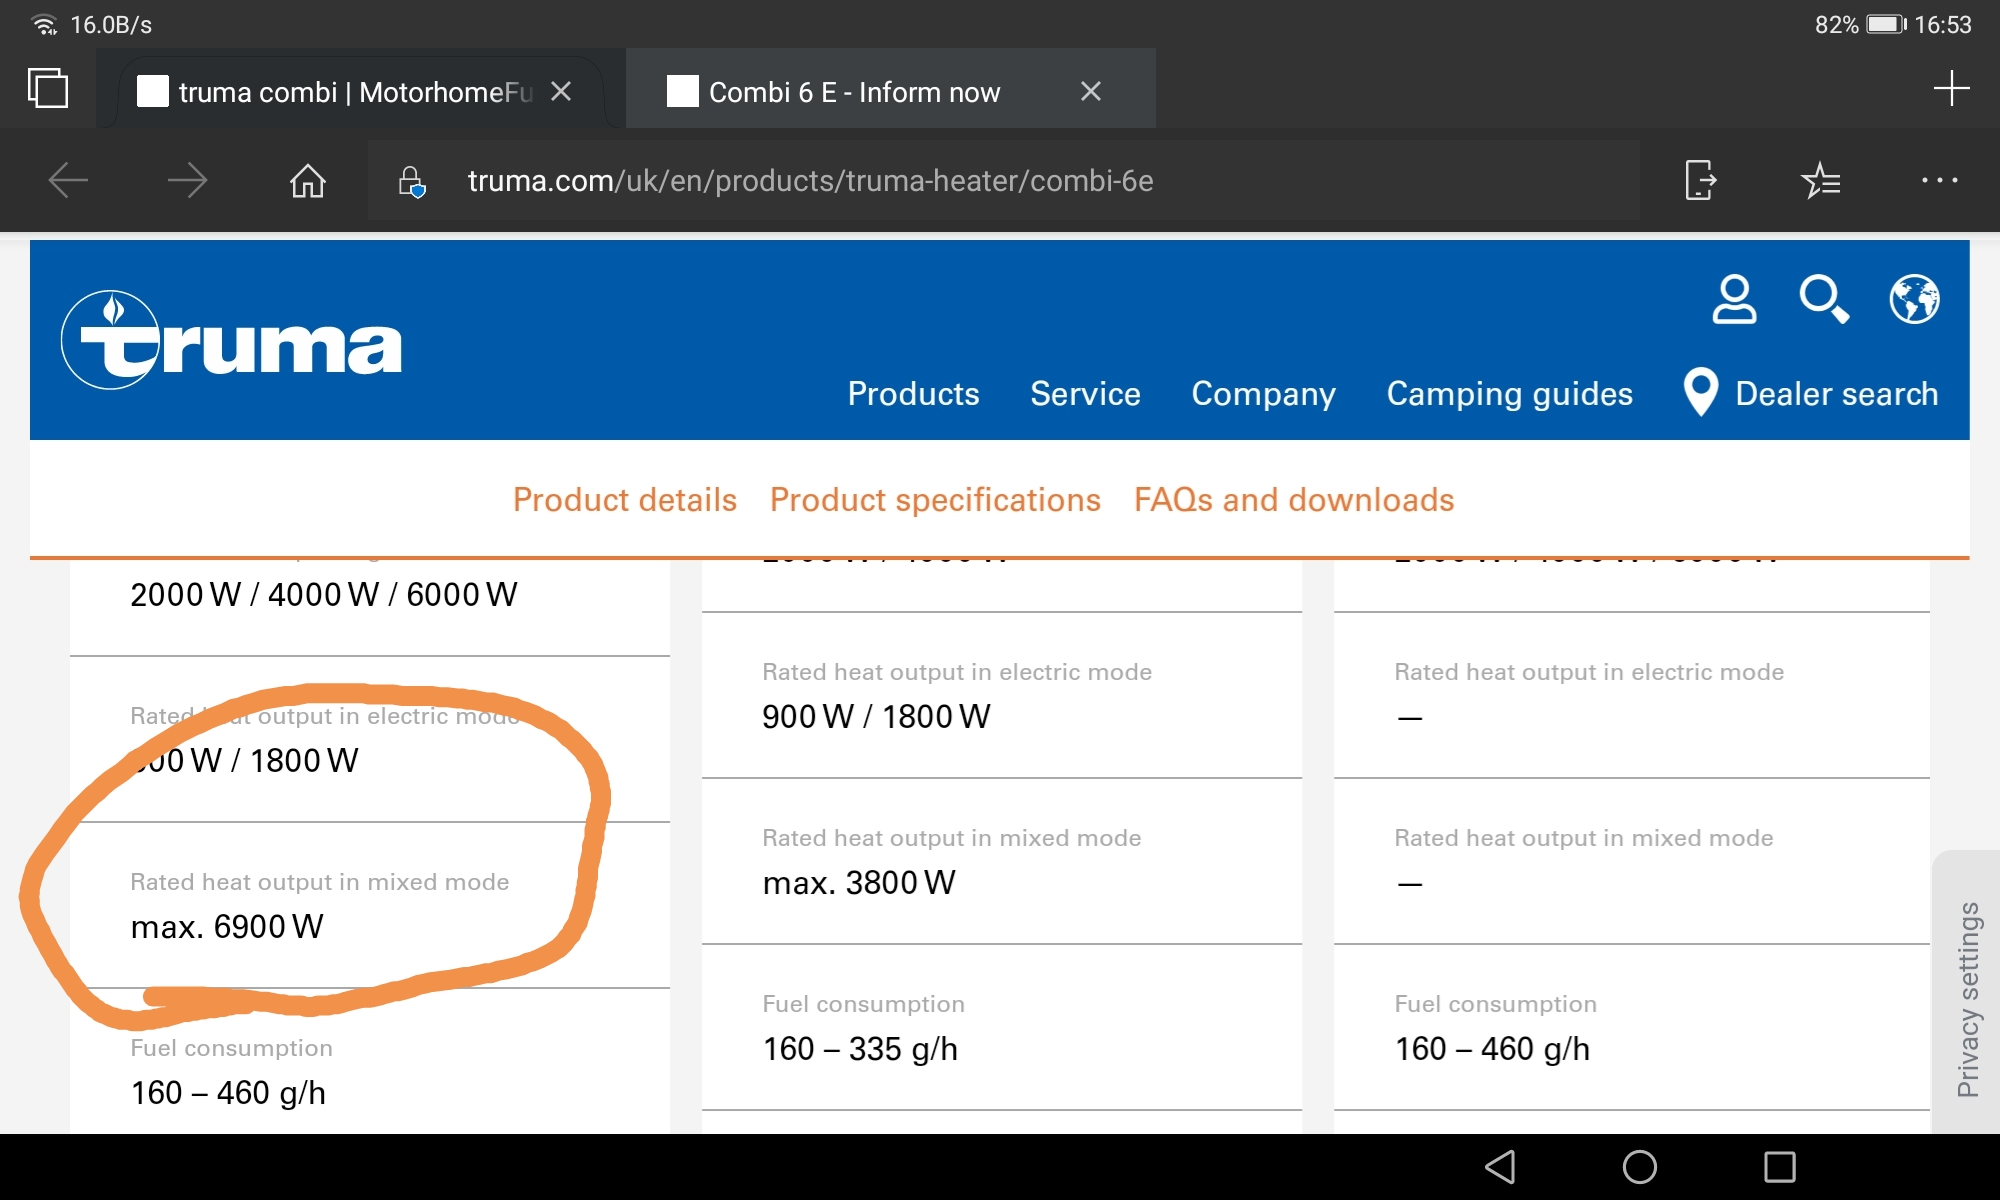Click the Truma logo

[232, 340]
